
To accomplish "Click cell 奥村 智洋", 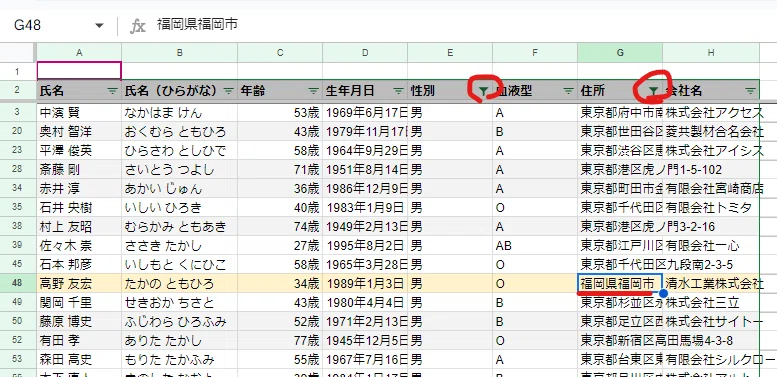I will point(79,132).
